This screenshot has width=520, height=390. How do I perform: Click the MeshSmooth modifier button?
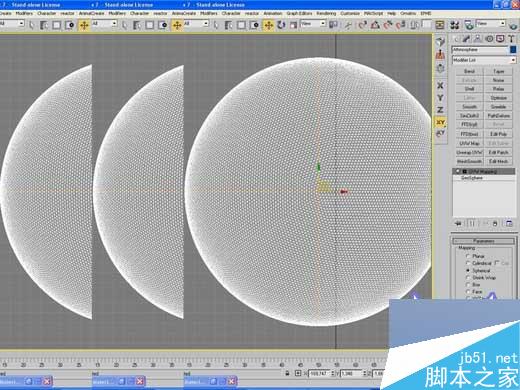pyautogui.click(x=469, y=161)
